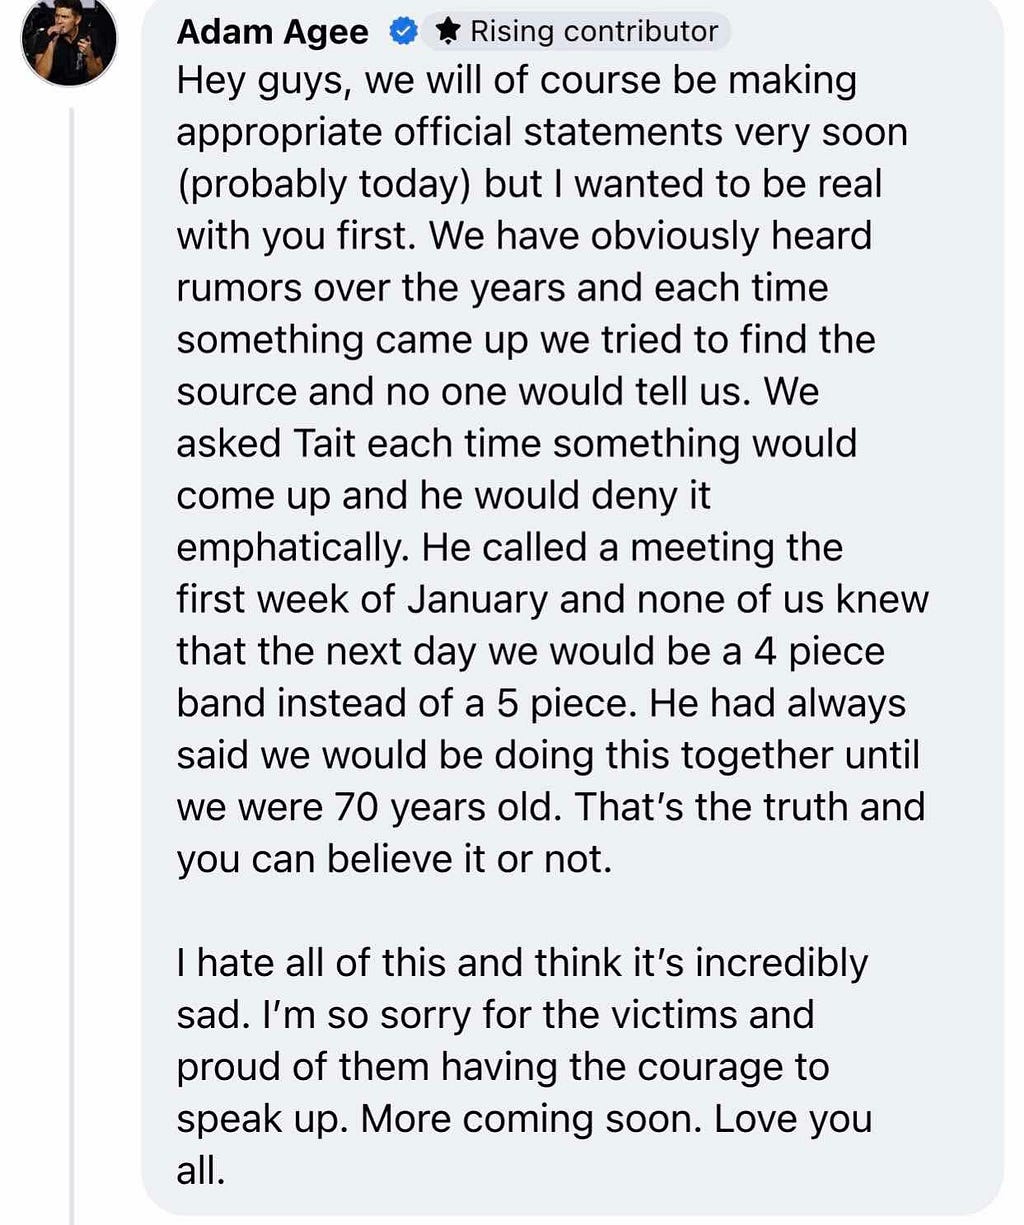1024x1225 pixels.
Task: Click the star icon in contributor badge
Action: click(449, 32)
